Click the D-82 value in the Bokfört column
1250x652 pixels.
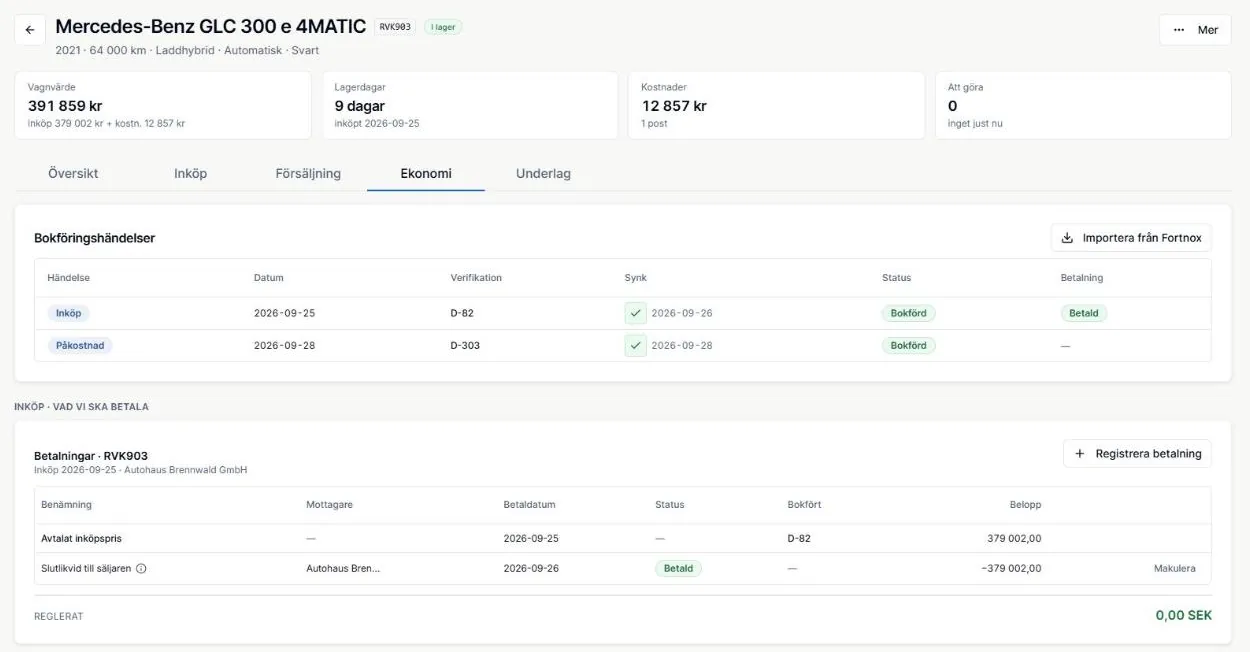(x=799, y=538)
